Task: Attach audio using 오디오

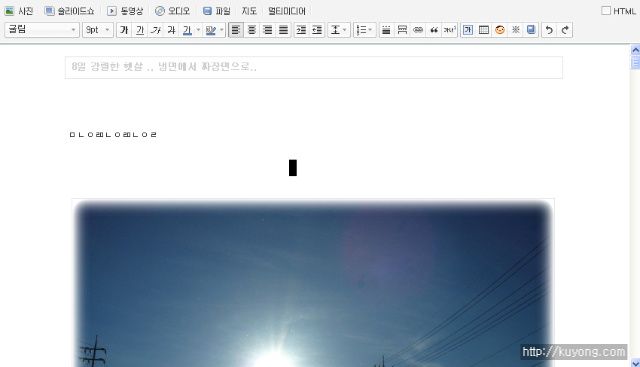Action: pos(173,11)
